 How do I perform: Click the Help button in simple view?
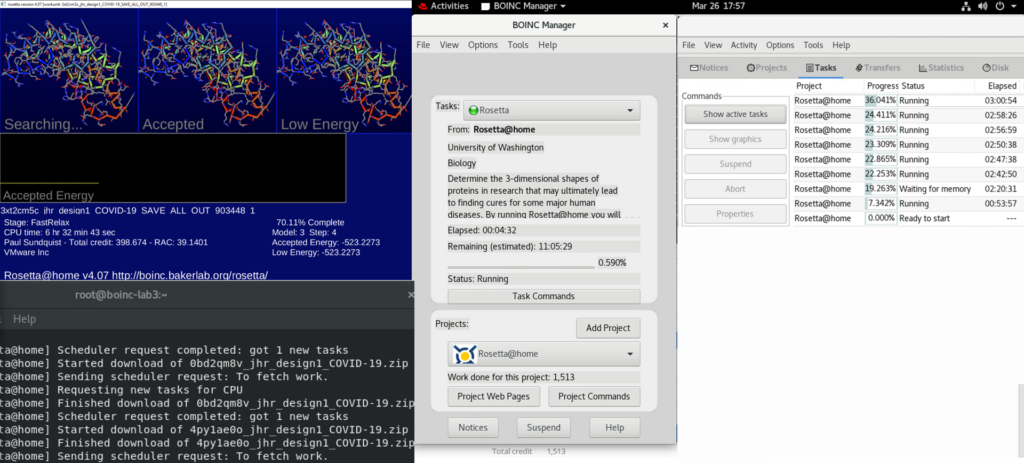(x=615, y=427)
